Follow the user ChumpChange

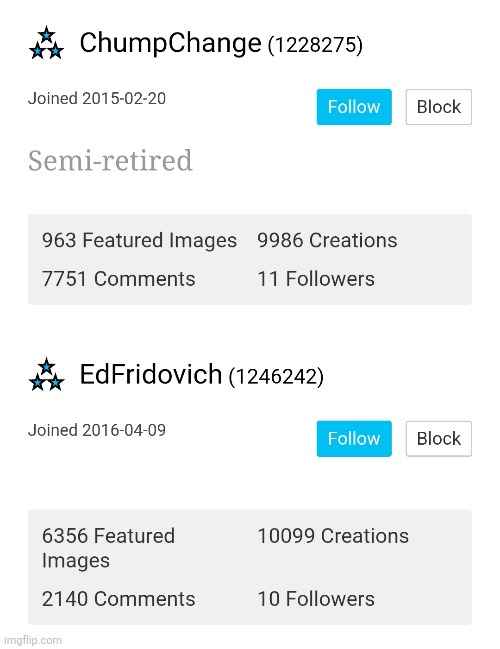point(354,107)
